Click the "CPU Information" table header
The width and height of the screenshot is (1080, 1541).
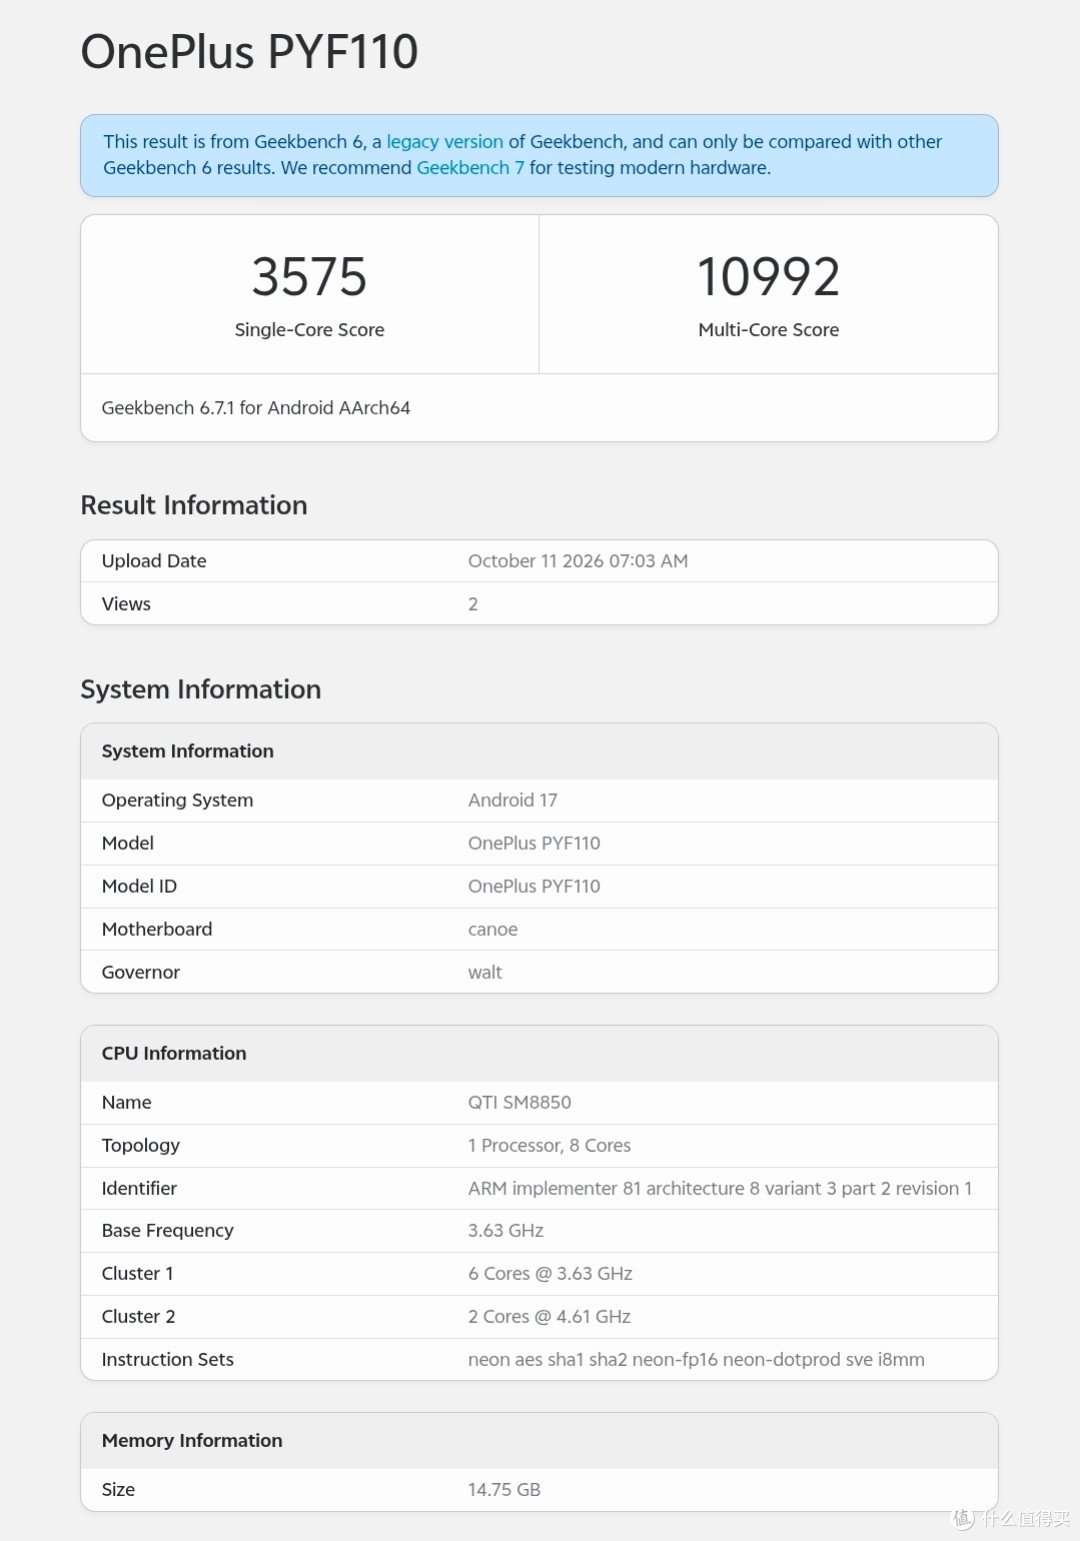tap(174, 1053)
